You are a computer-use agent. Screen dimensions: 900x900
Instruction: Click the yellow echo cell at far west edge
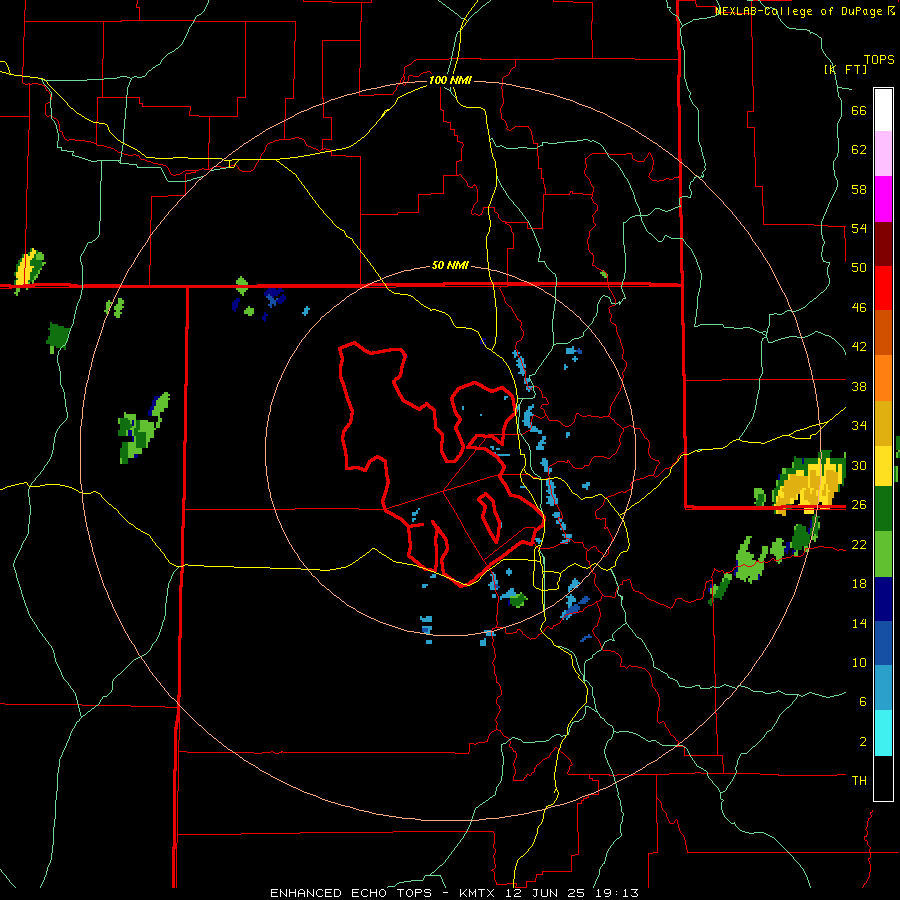click(x=29, y=269)
